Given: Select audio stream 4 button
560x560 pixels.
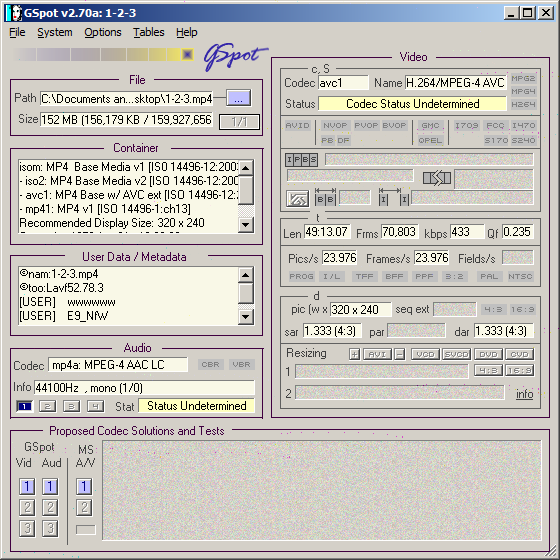Looking at the screenshot, I should tap(95, 406).
